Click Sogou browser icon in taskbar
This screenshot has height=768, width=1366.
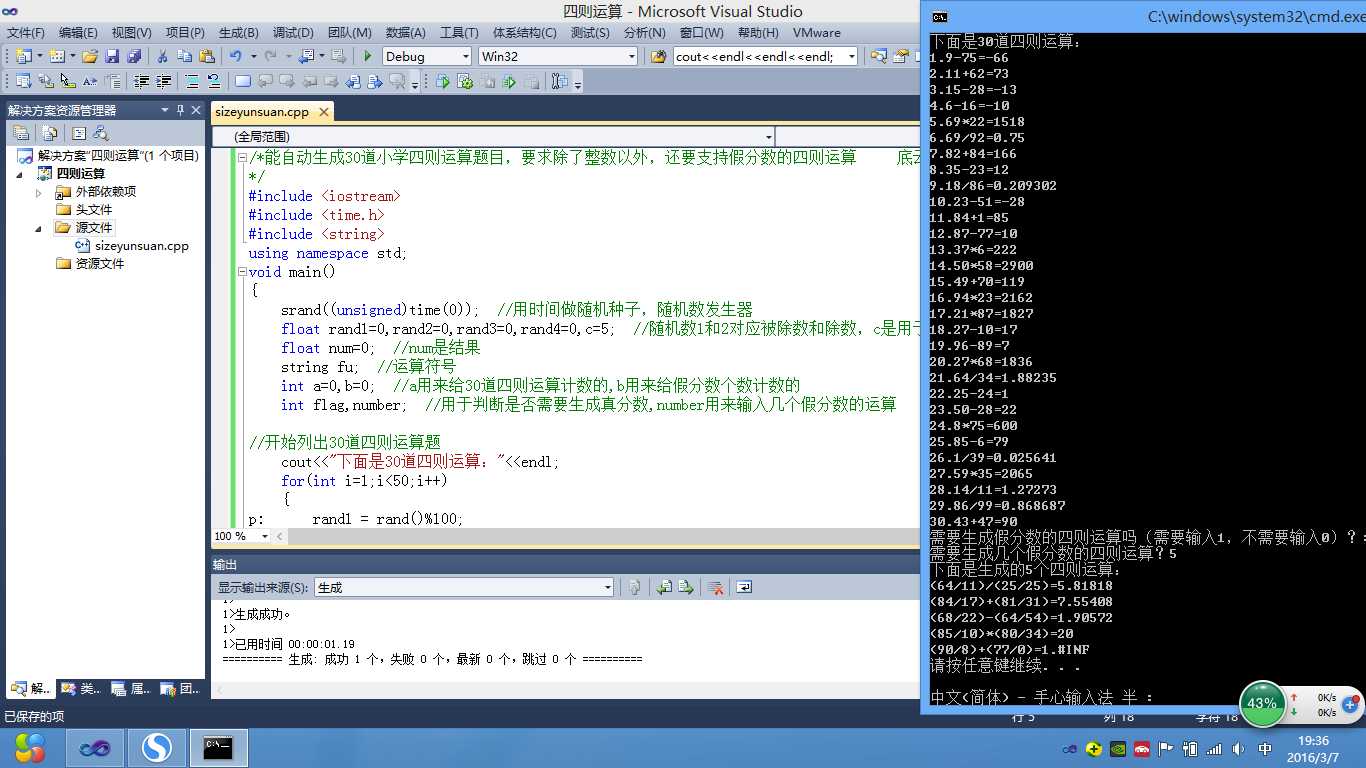[157, 748]
